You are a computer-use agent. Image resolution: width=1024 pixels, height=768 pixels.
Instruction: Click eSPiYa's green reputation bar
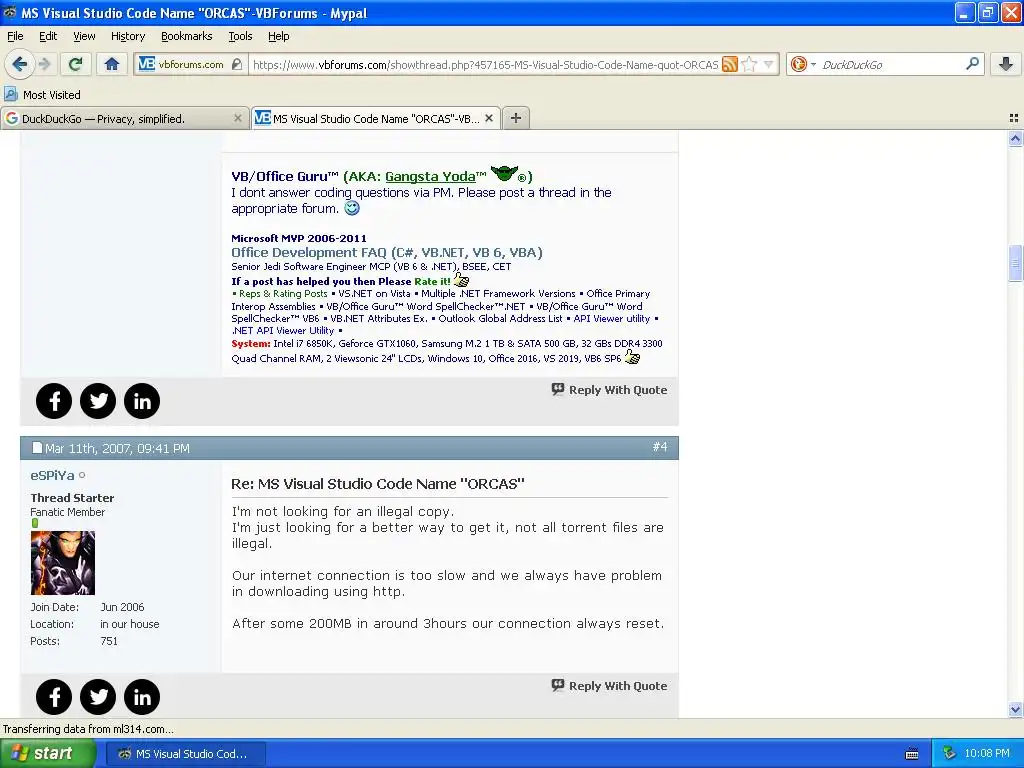35,523
